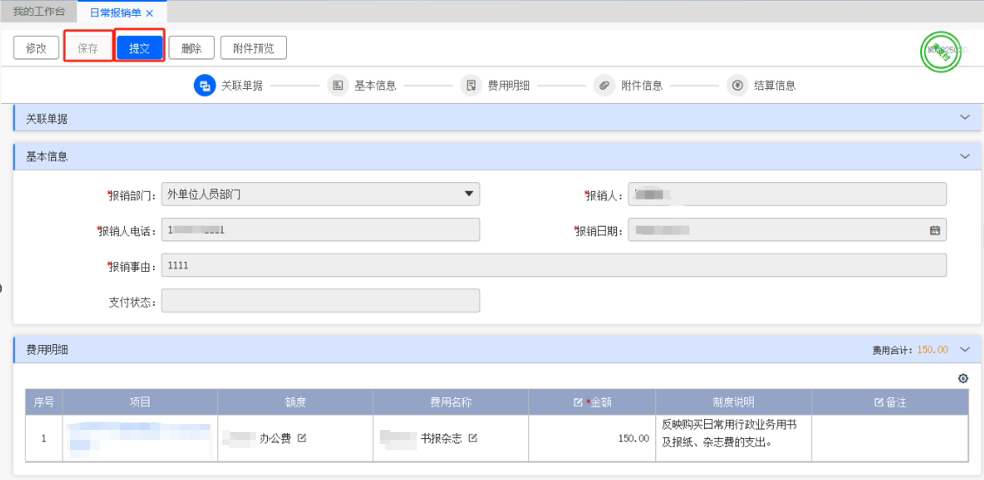Click the 提交 button

[x=138, y=48]
